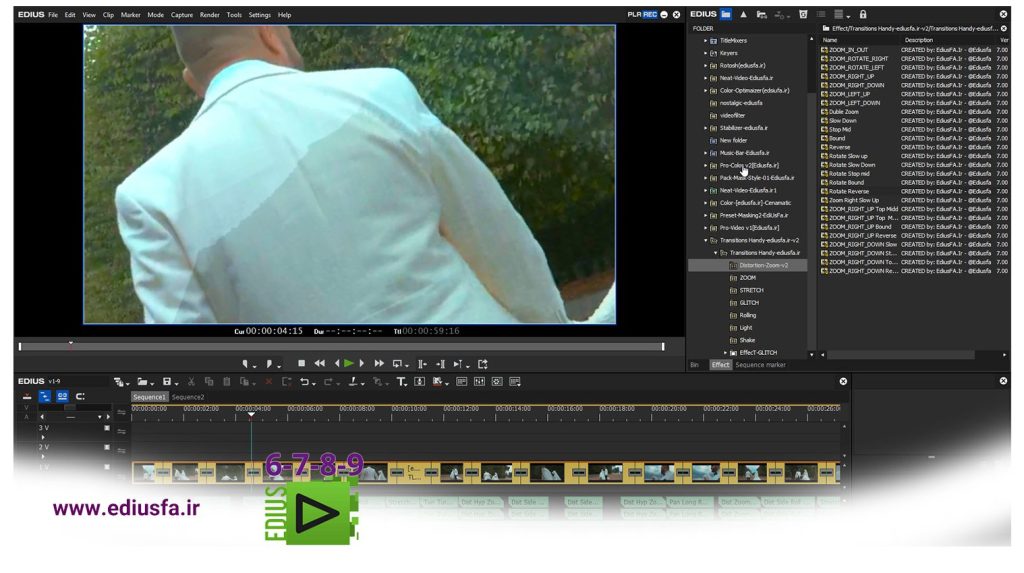Click the Create Title T icon

(401, 382)
